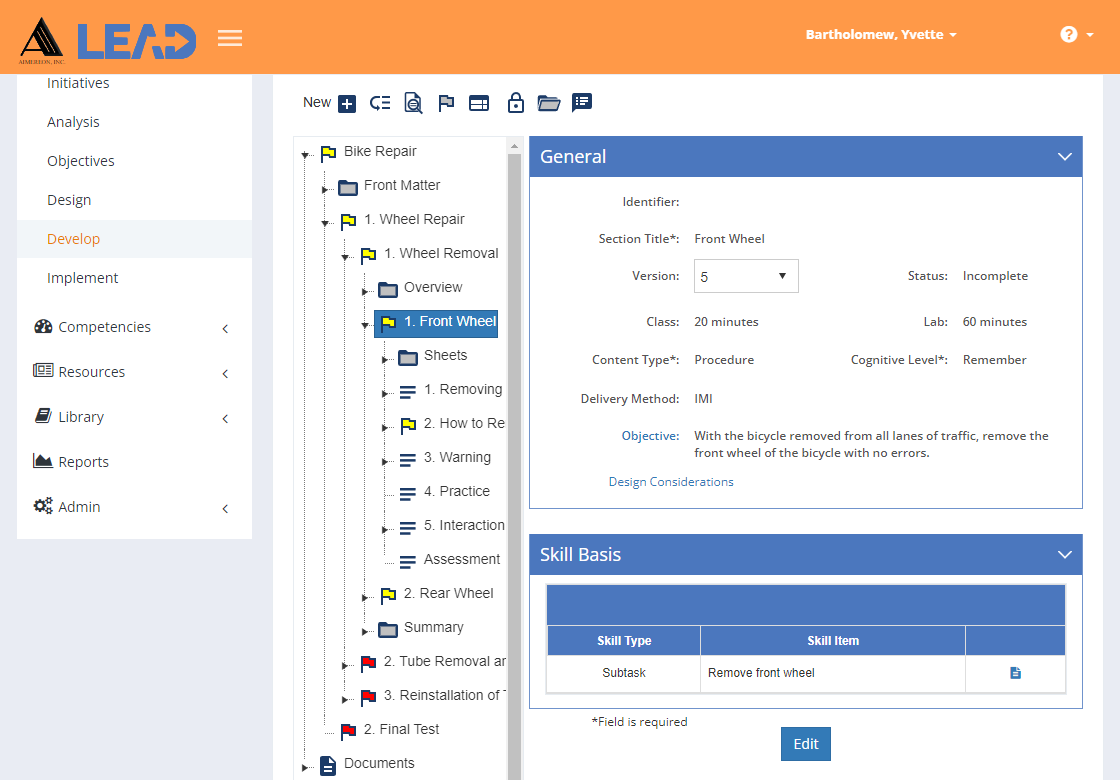The image size is (1120, 780).
Task: Click the table layout toolbar icon
Action: point(479,104)
